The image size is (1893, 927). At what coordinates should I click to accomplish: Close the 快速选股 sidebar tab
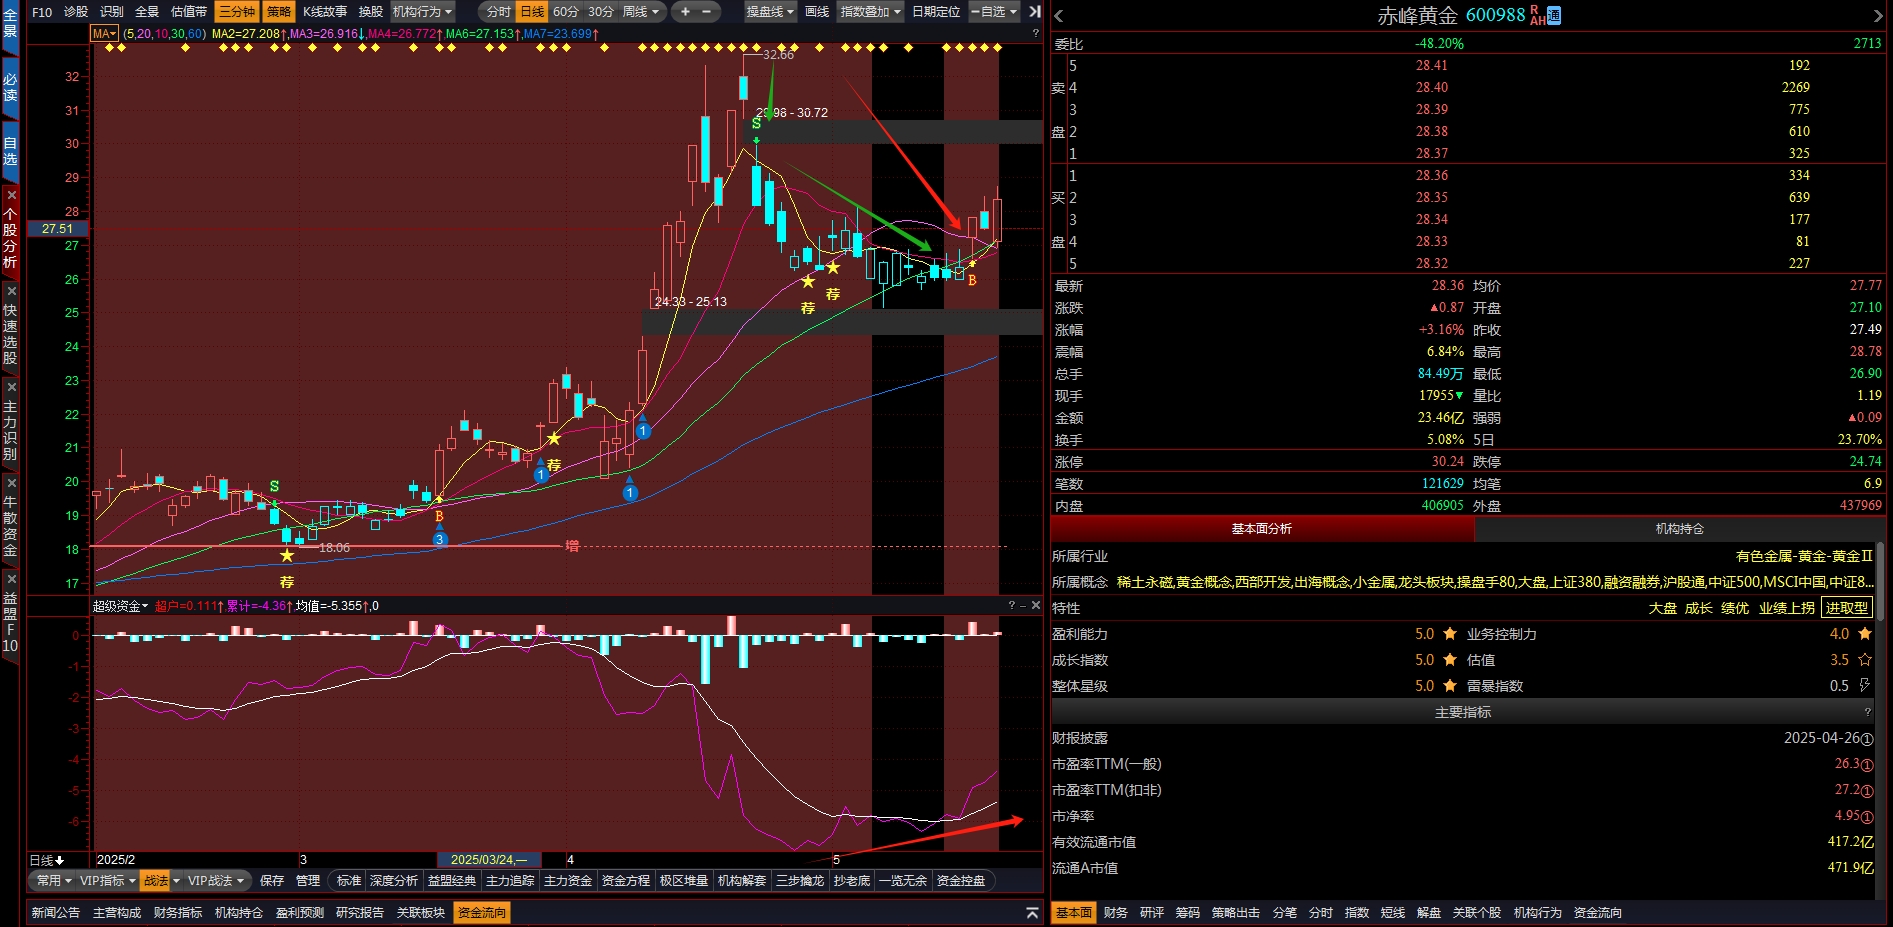10,291
